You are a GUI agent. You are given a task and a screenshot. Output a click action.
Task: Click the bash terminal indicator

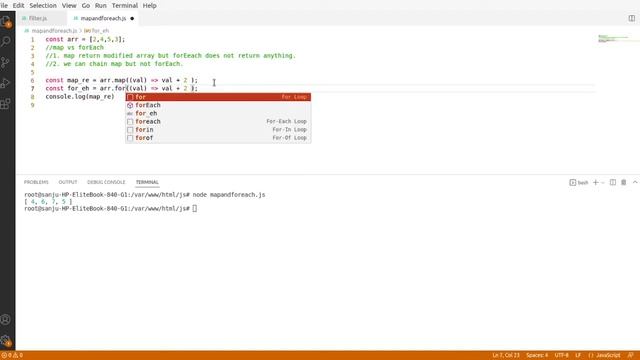579,182
